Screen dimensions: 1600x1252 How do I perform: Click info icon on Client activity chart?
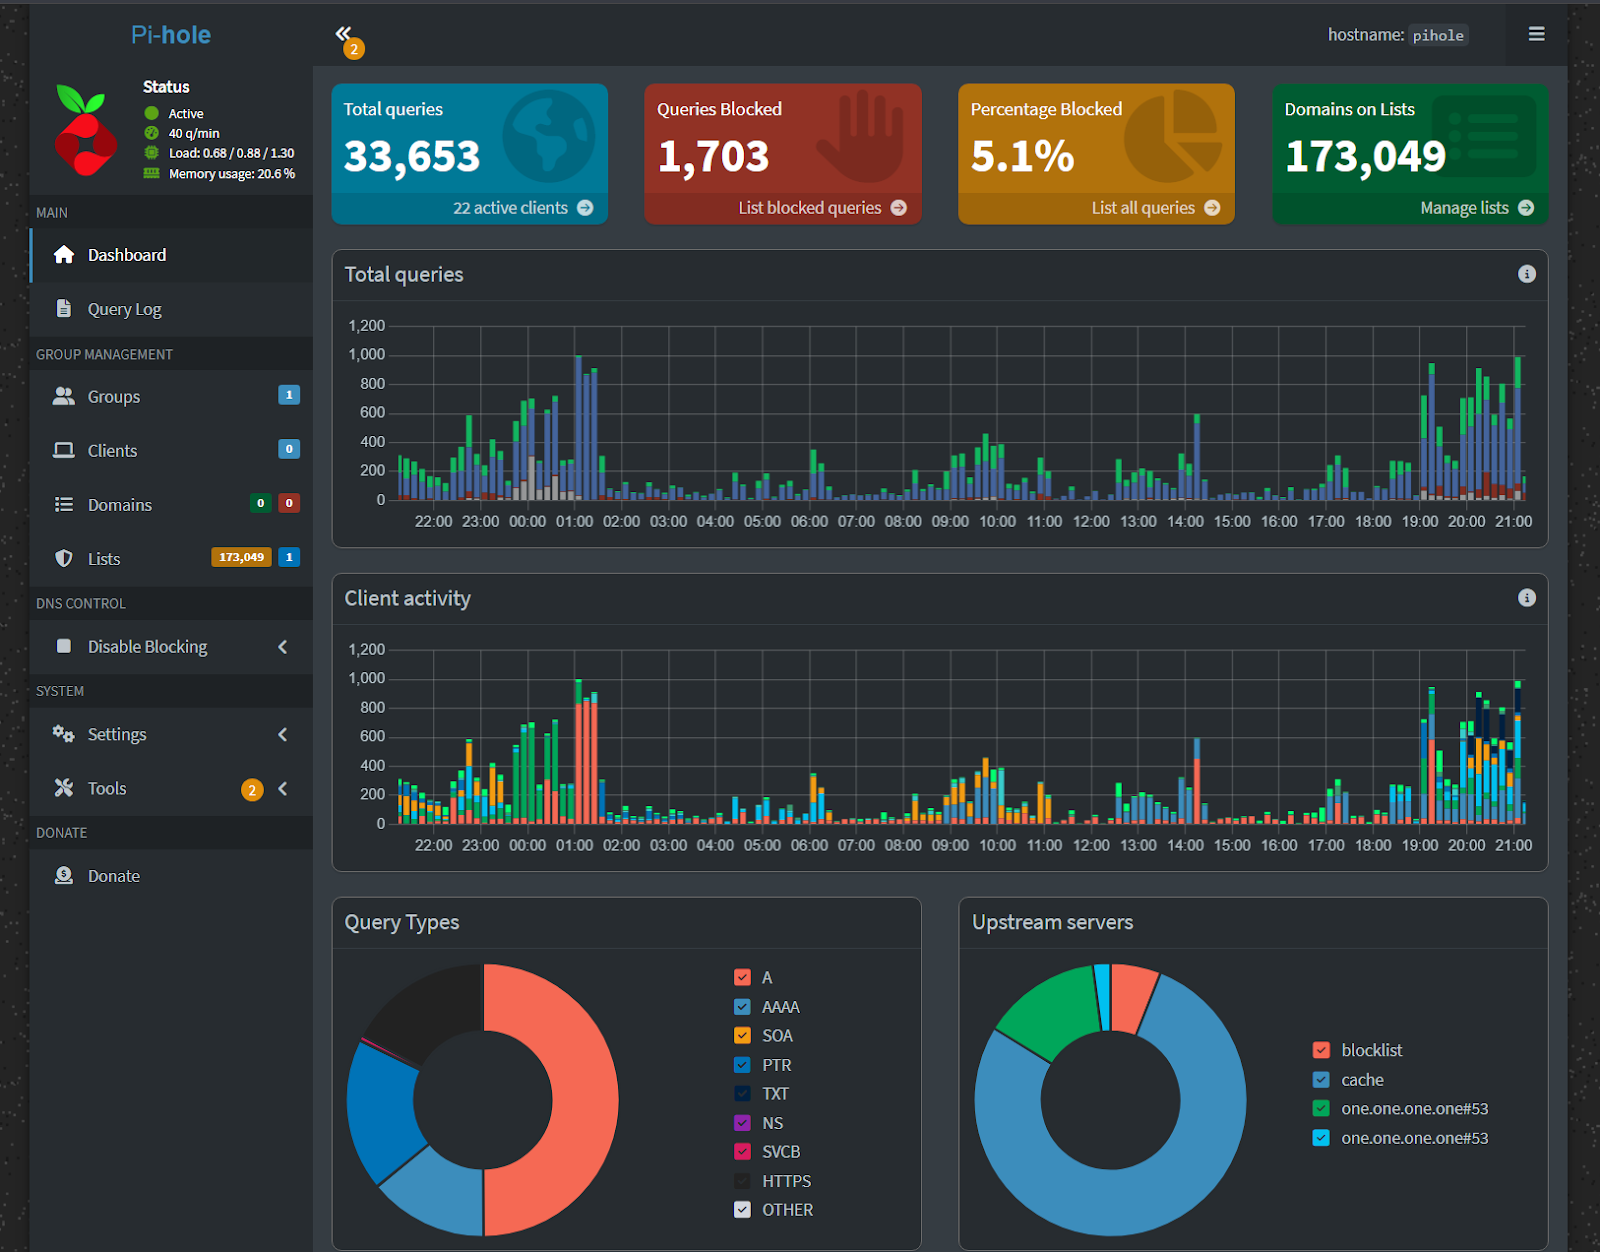tap(1527, 598)
